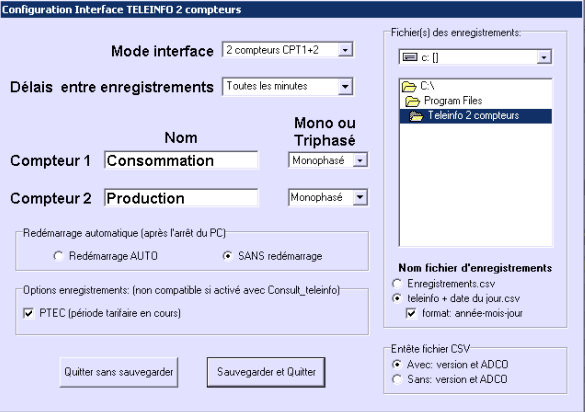This screenshot has width=585, height=412.
Task: Click the drive icon in drive selector
Action: click(x=410, y=57)
